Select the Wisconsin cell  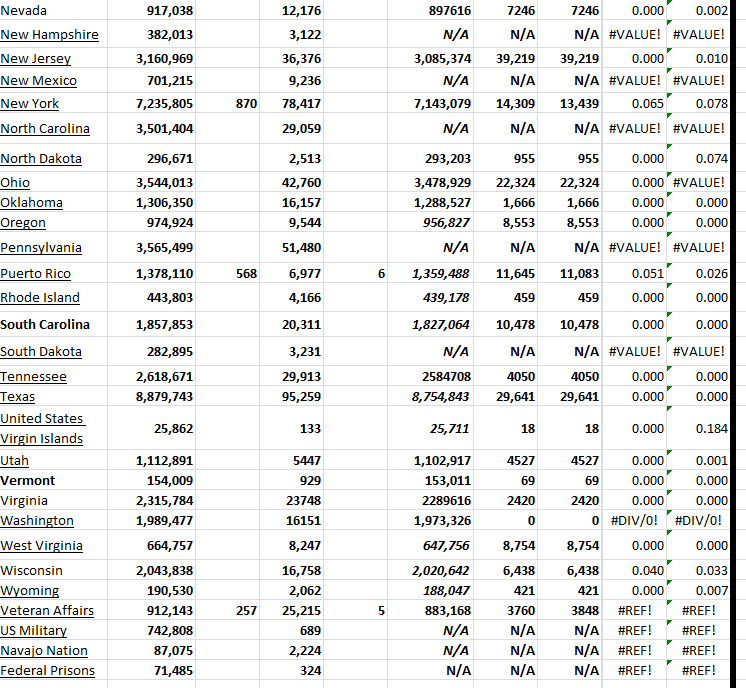click(54, 570)
